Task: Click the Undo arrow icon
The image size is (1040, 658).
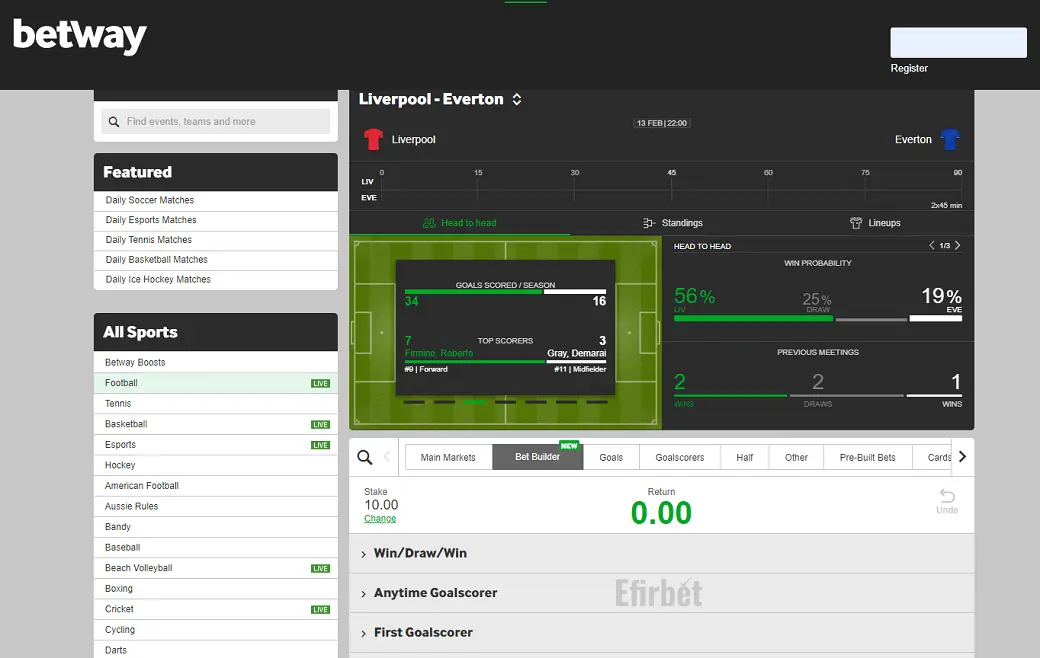Action: click(947, 495)
